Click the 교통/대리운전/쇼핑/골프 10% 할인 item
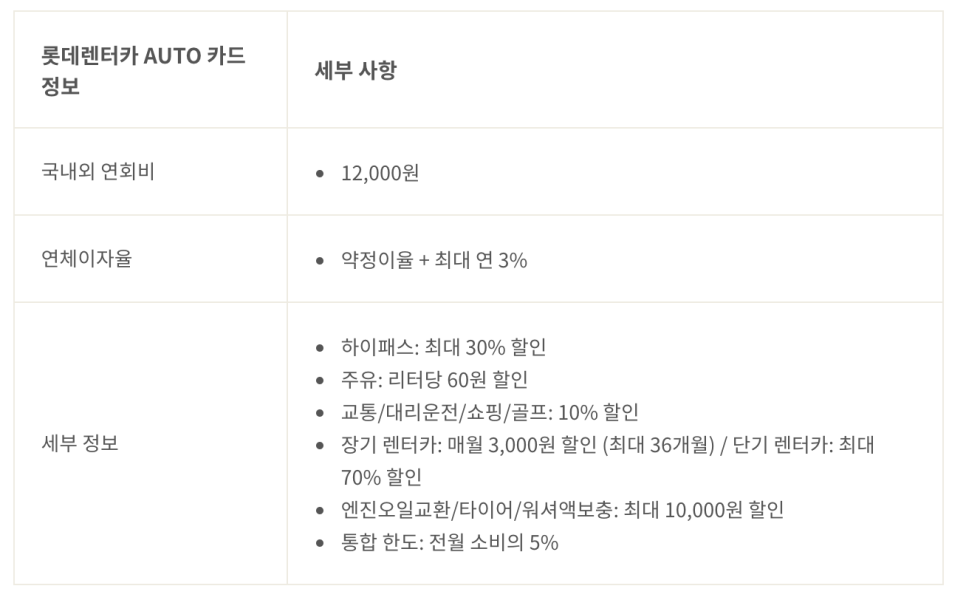Screen dimensions: 966x600 (490, 412)
